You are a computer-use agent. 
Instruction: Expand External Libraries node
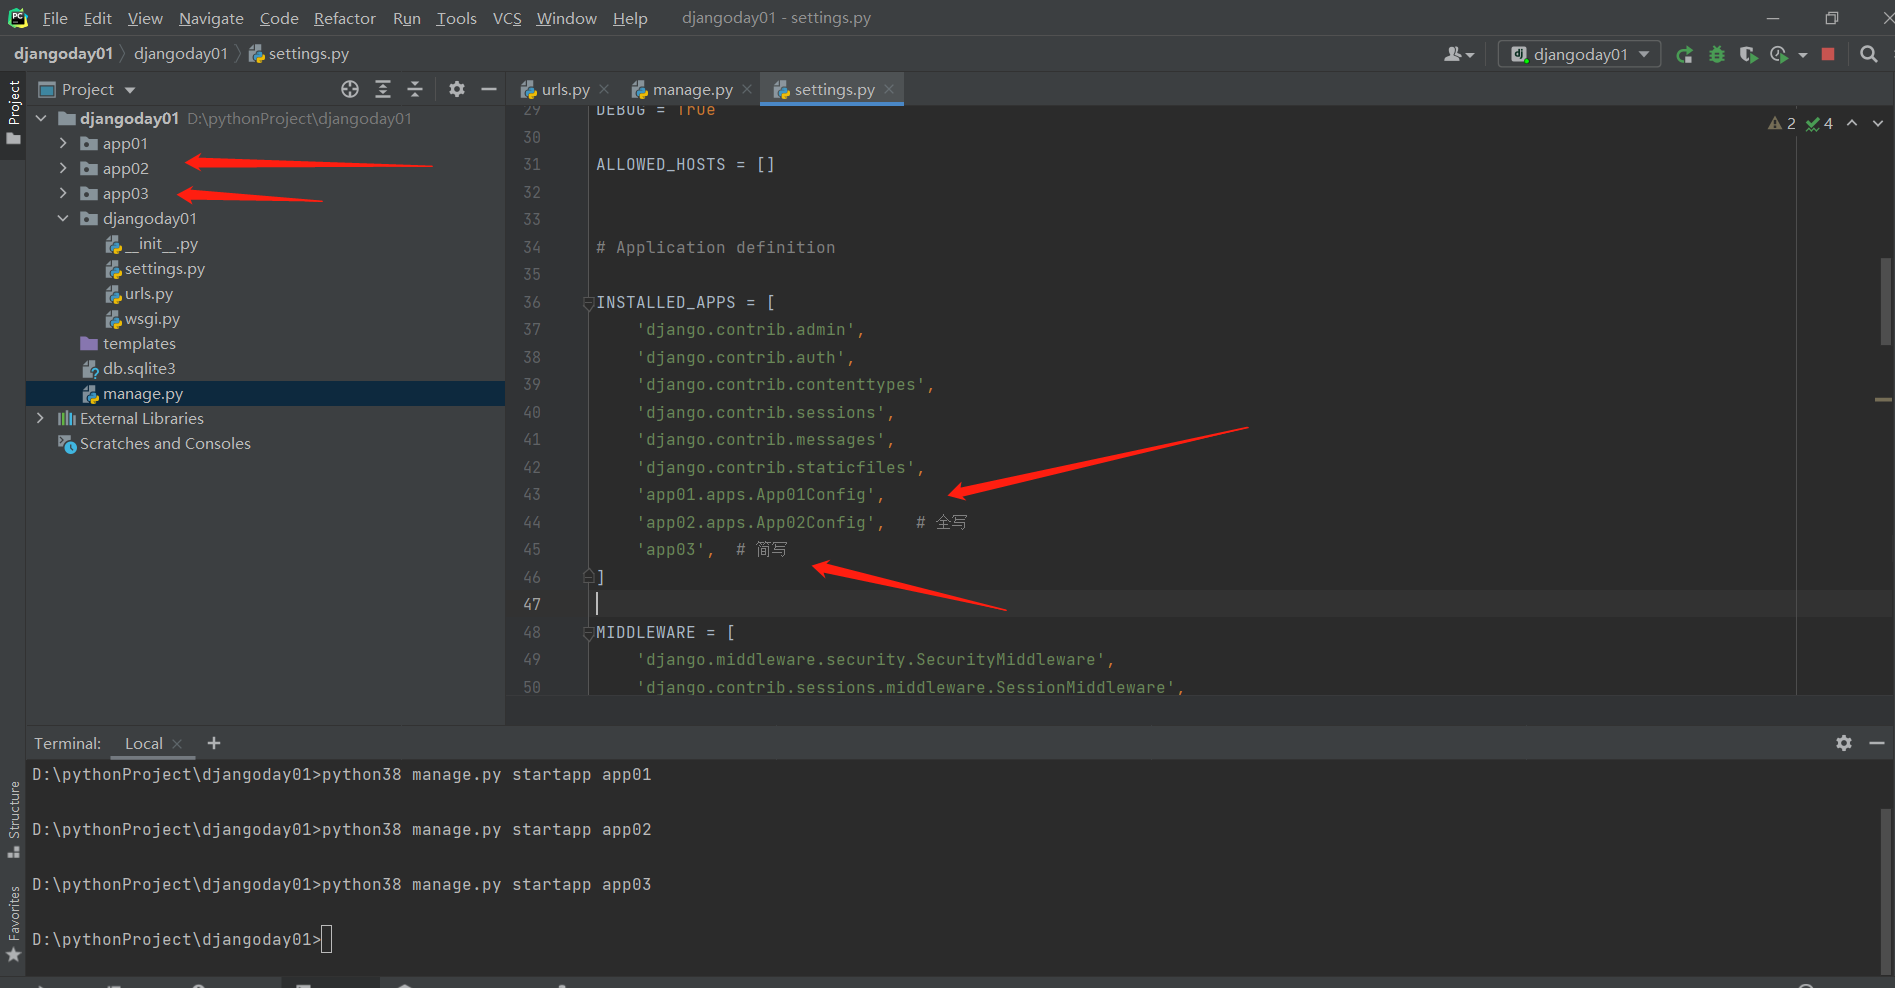[40, 419]
